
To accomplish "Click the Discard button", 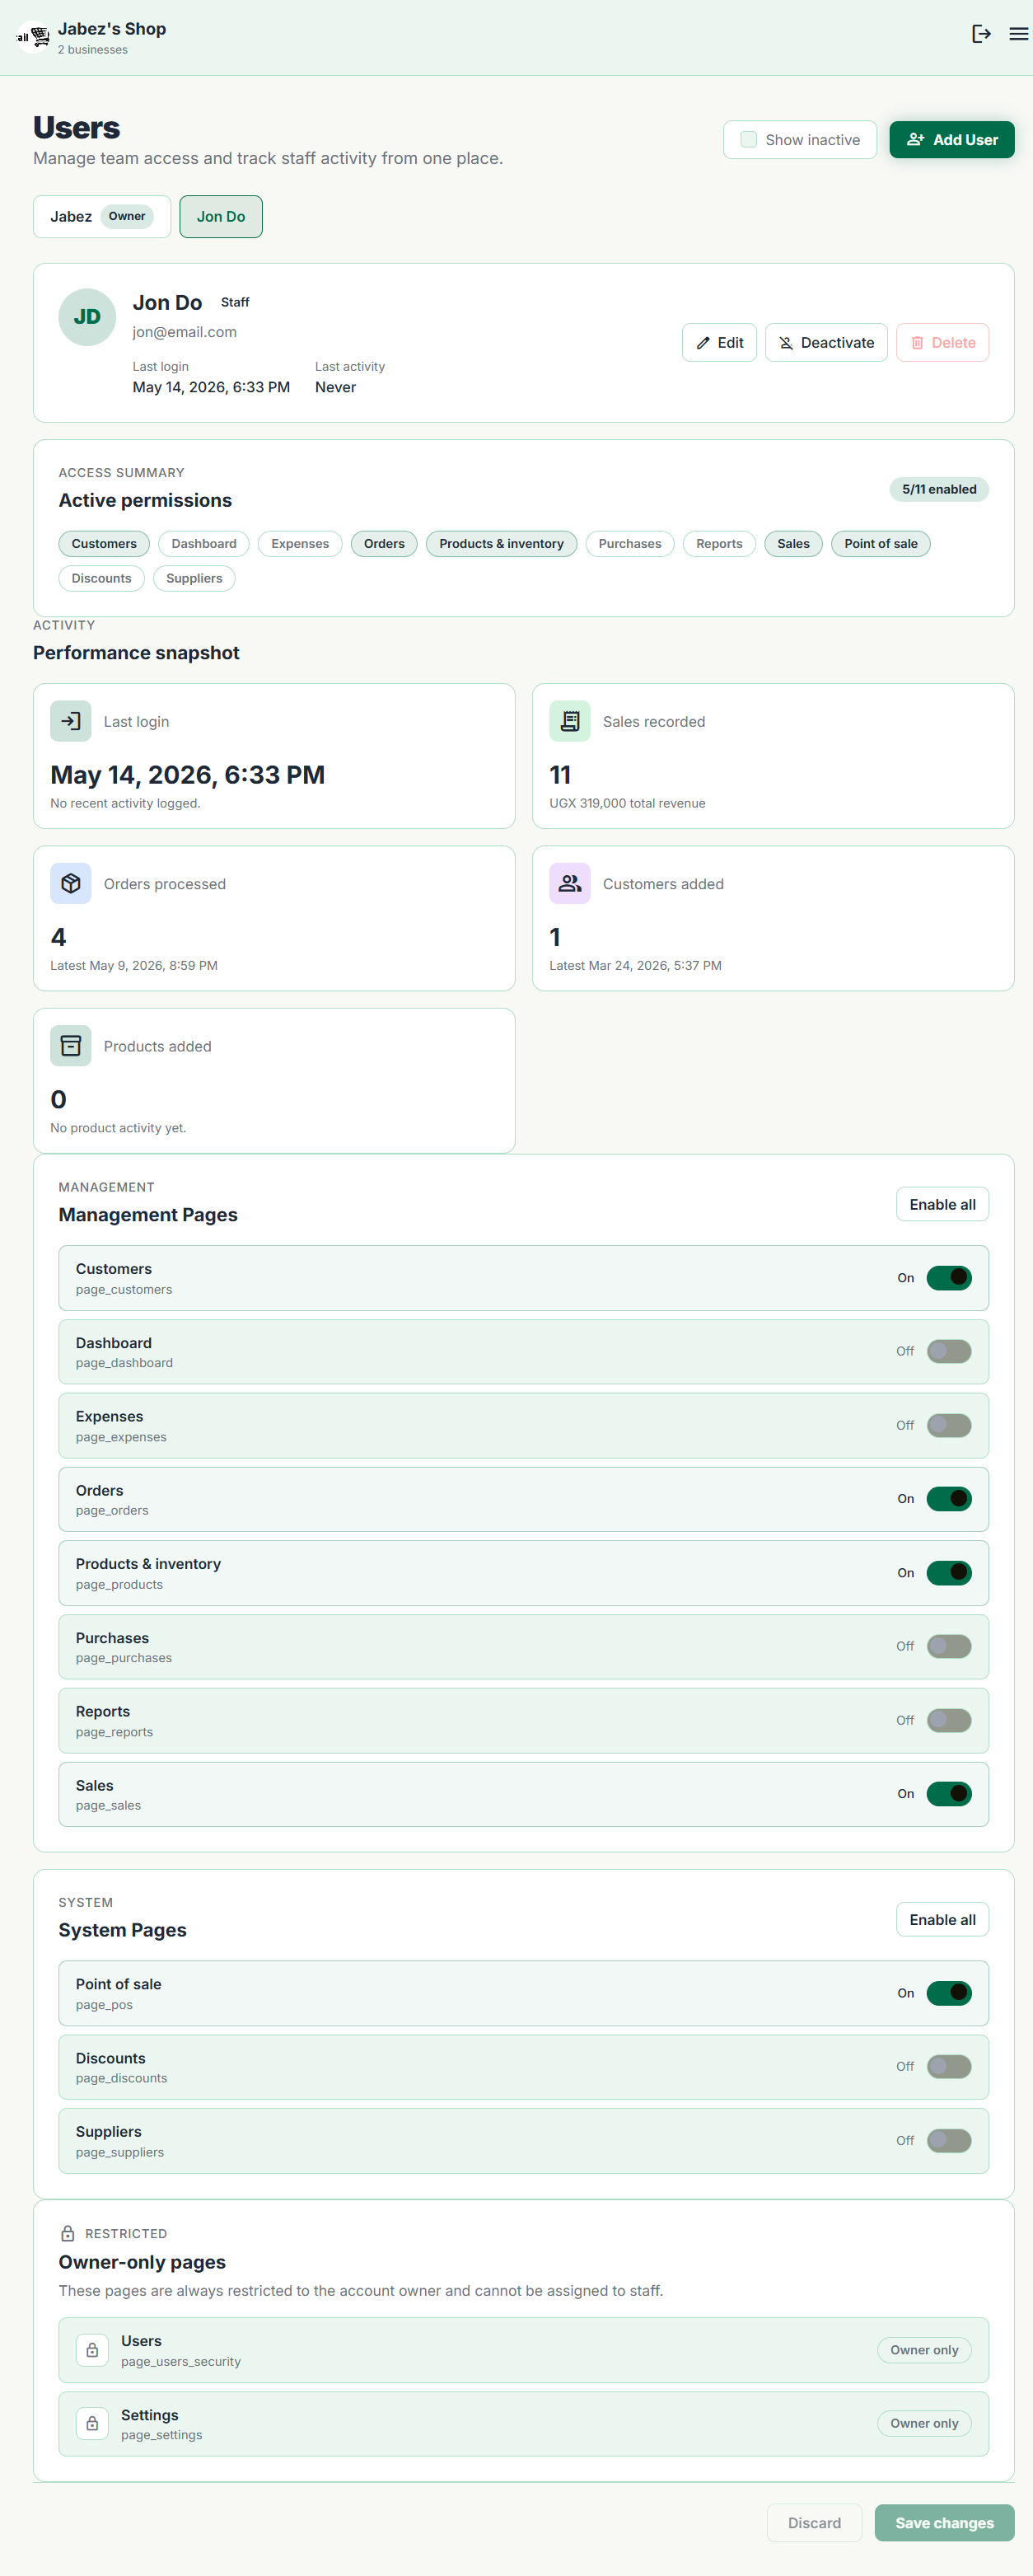I will tap(814, 2522).
